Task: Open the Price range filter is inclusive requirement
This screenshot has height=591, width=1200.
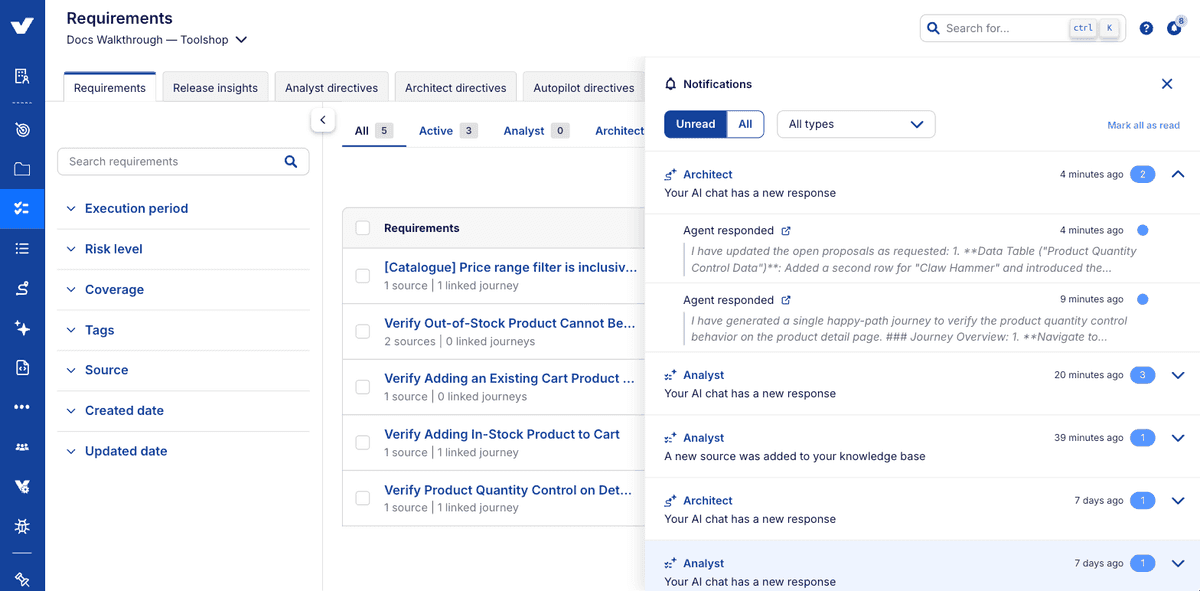Action: point(511,267)
